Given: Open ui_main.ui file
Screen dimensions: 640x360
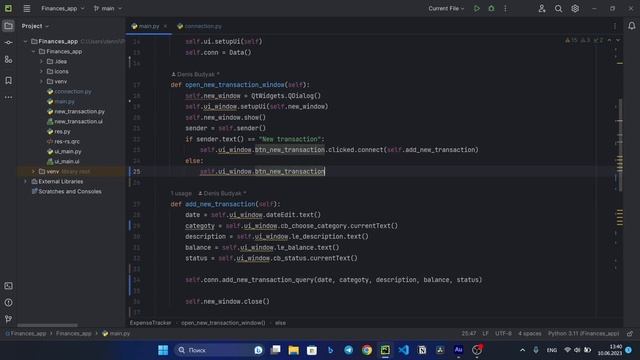Looking at the screenshot, I should 67,161.
